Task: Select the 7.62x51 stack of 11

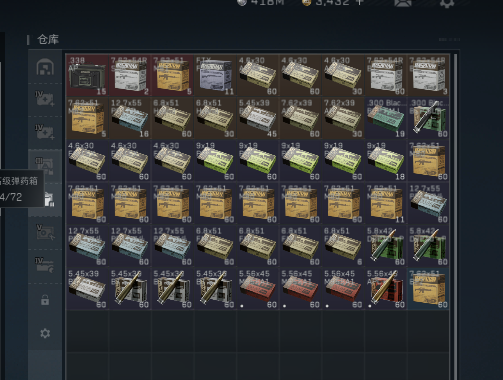Action: pos(386,203)
